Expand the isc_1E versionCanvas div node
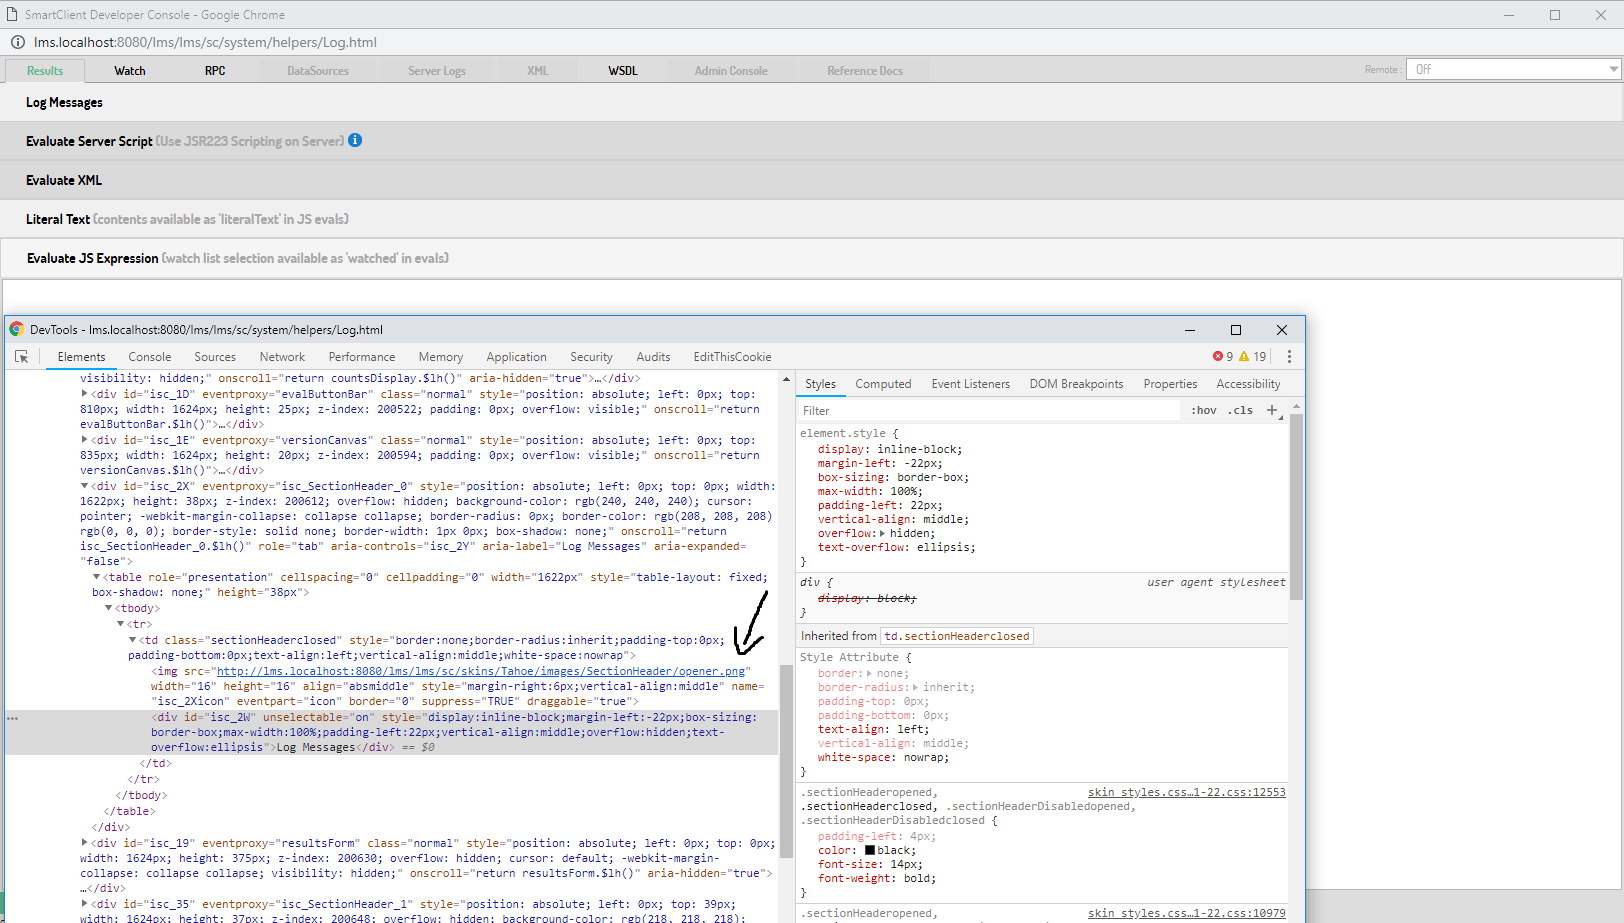Screen dimensions: 1624x923 pos(84,440)
